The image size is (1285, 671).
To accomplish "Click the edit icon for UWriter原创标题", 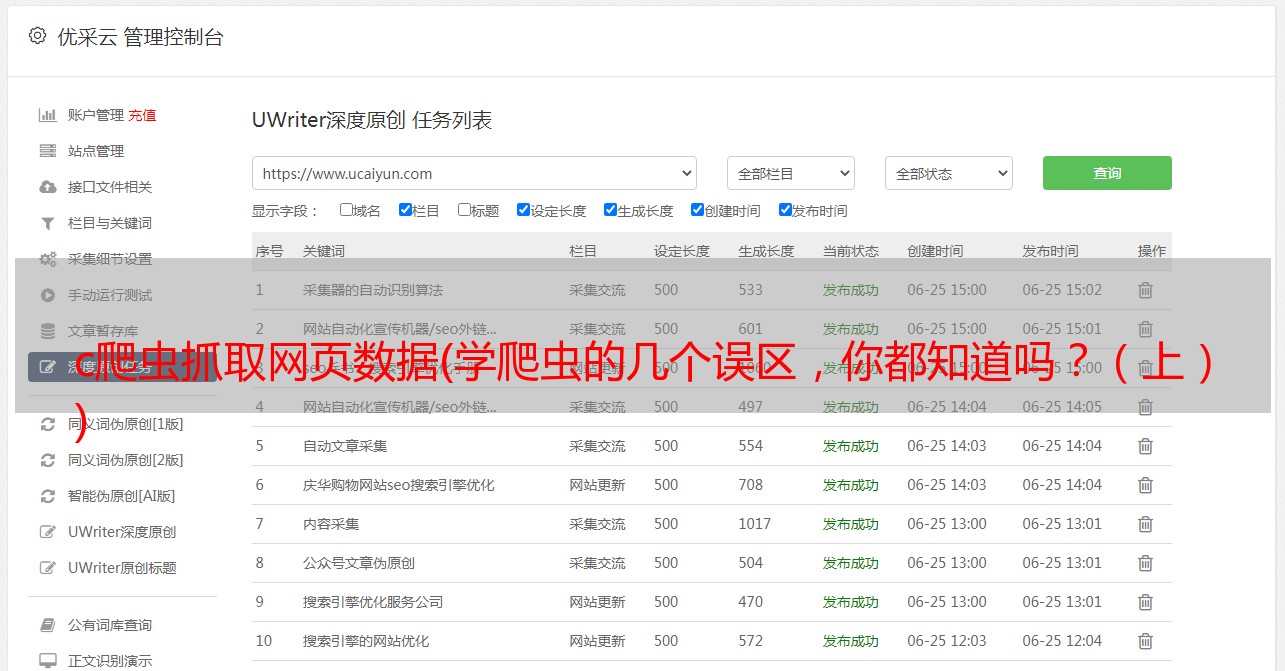I will coord(47,568).
